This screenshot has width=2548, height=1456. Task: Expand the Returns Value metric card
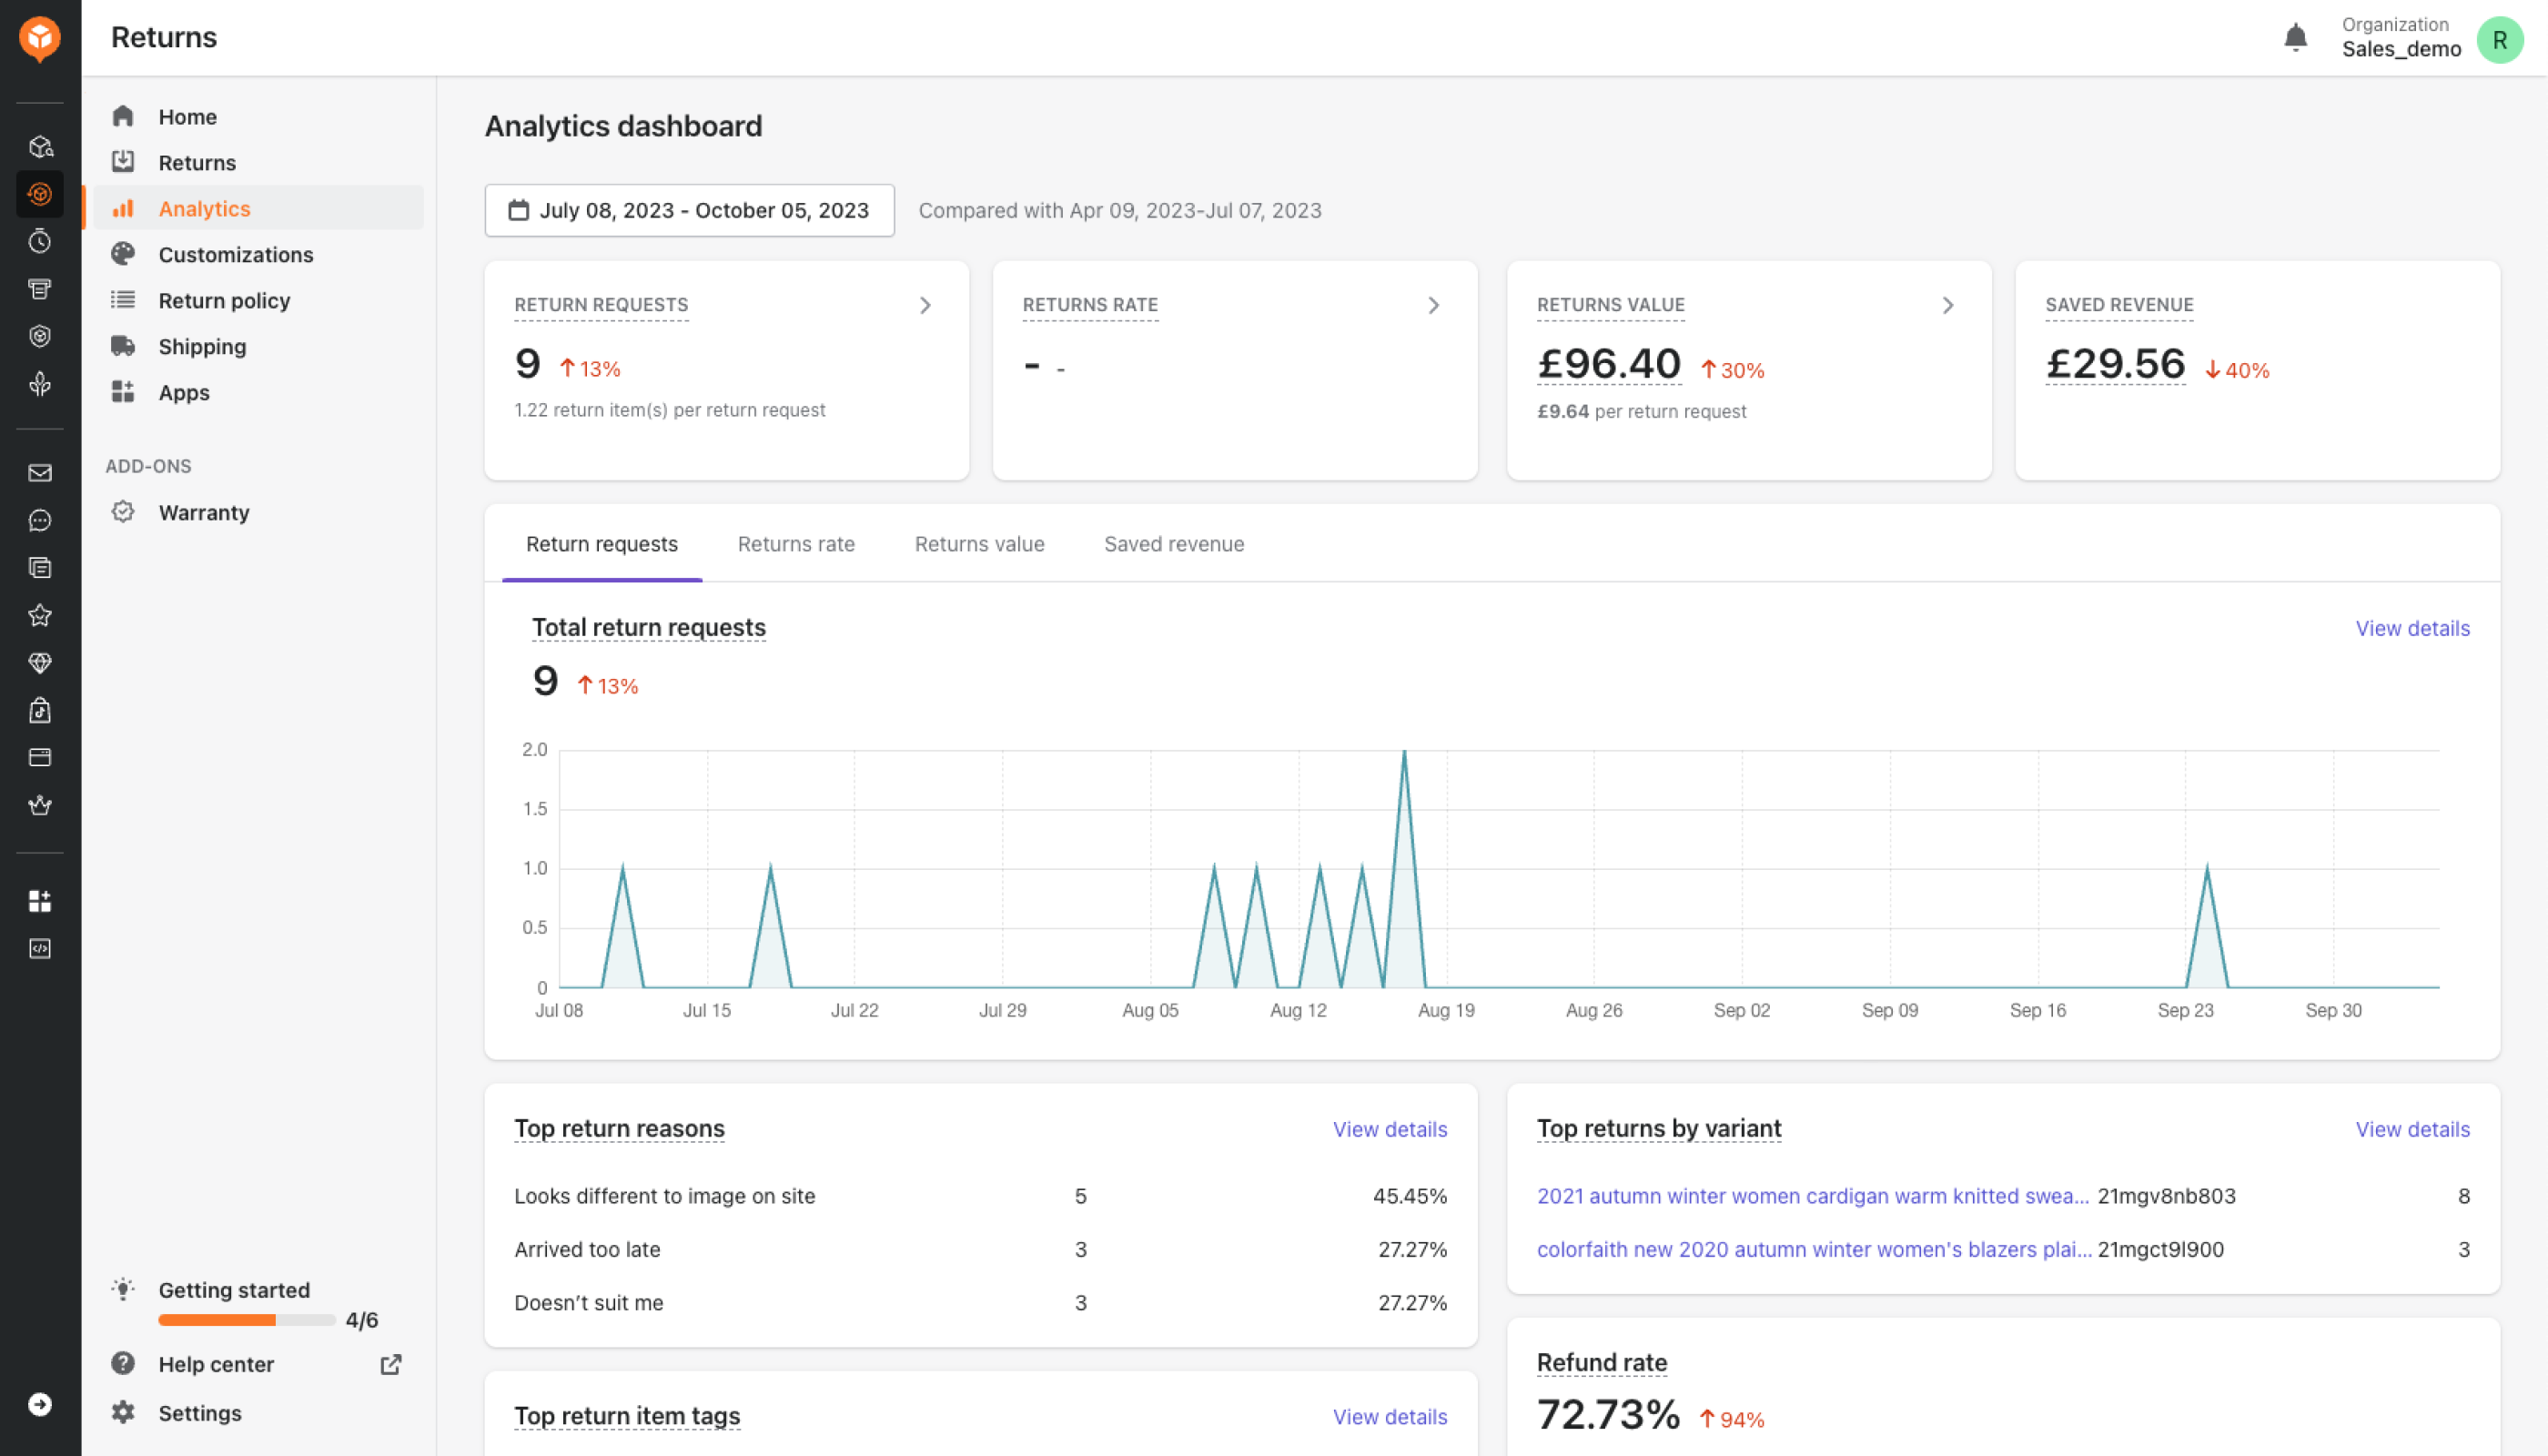pyautogui.click(x=1947, y=303)
